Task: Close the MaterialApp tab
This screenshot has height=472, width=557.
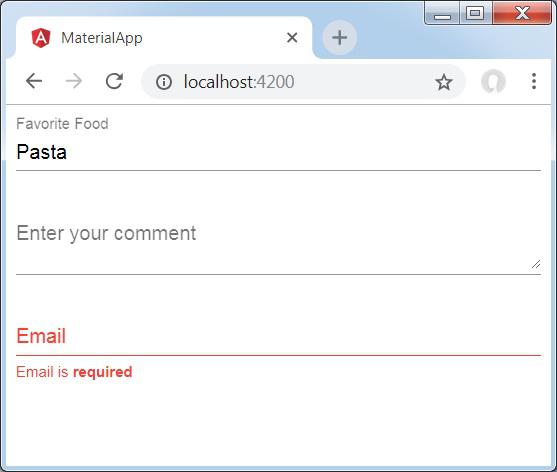Action: coord(292,38)
